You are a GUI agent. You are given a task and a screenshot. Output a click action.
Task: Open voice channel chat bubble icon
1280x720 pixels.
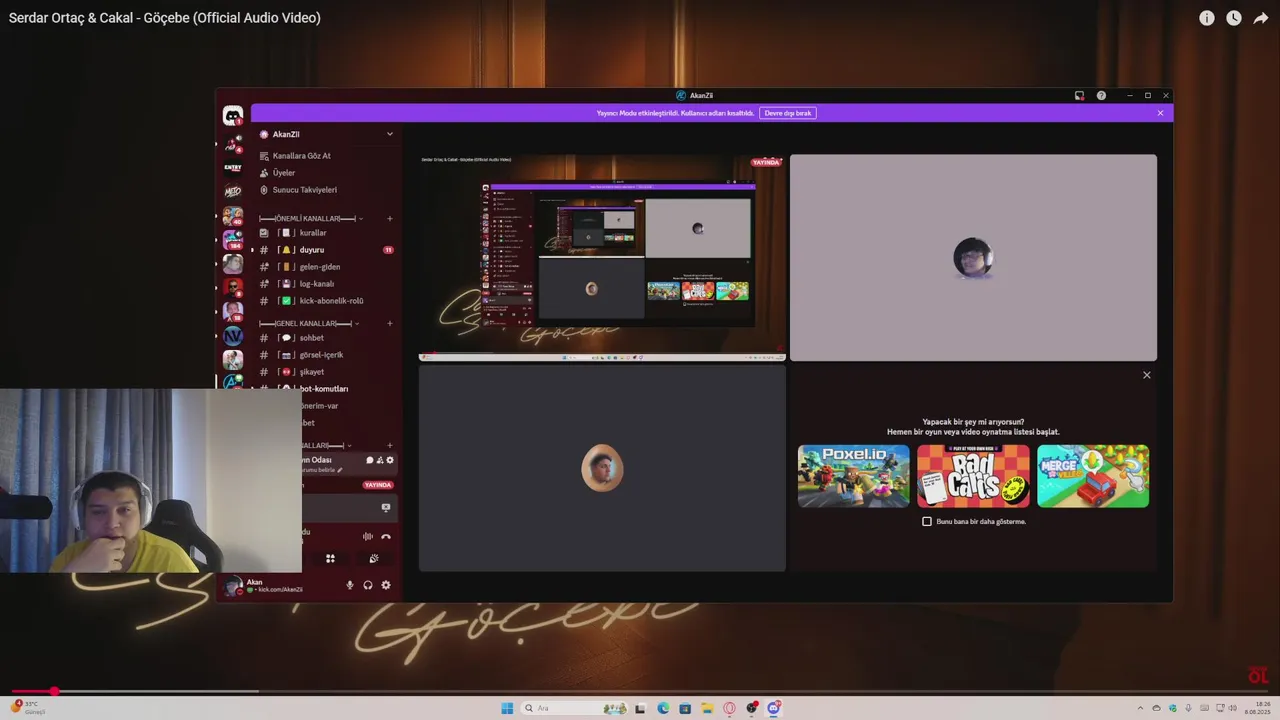tap(369, 460)
